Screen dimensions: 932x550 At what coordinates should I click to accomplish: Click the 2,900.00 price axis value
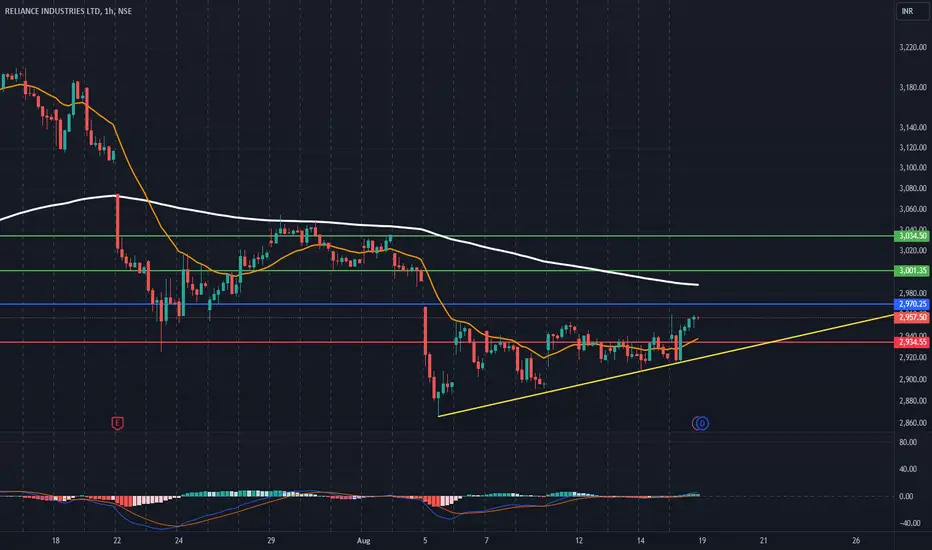click(x=912, y=379)
